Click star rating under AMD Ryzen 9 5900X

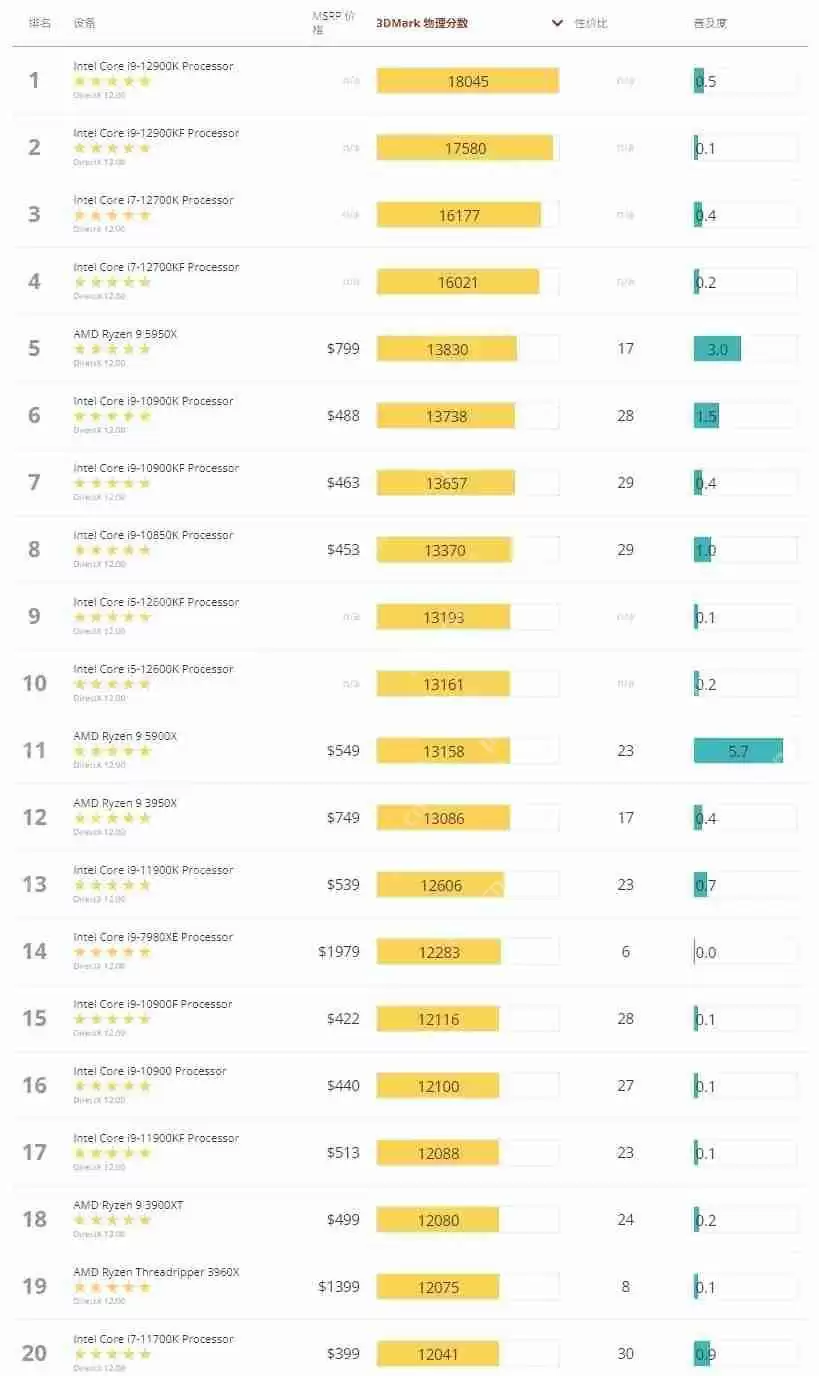tap(112, 751)
